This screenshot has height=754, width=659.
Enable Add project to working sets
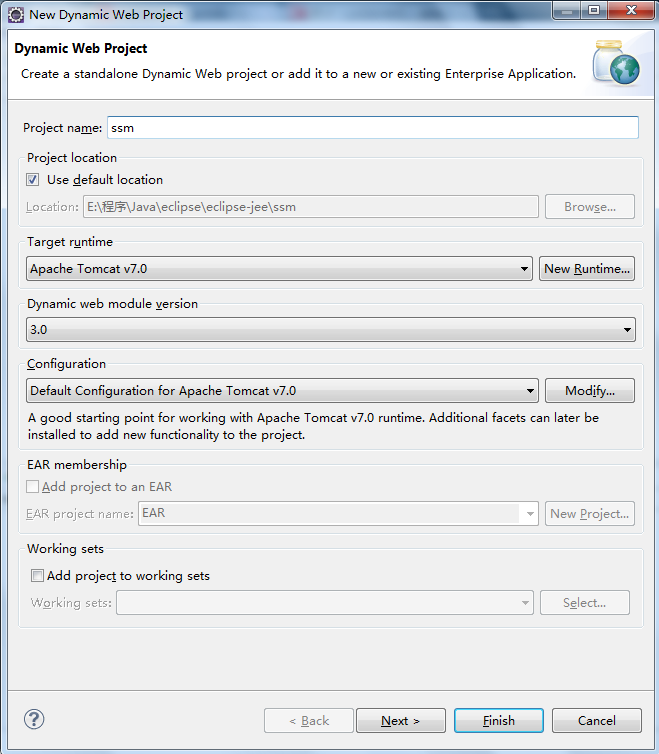coord(38,576)
